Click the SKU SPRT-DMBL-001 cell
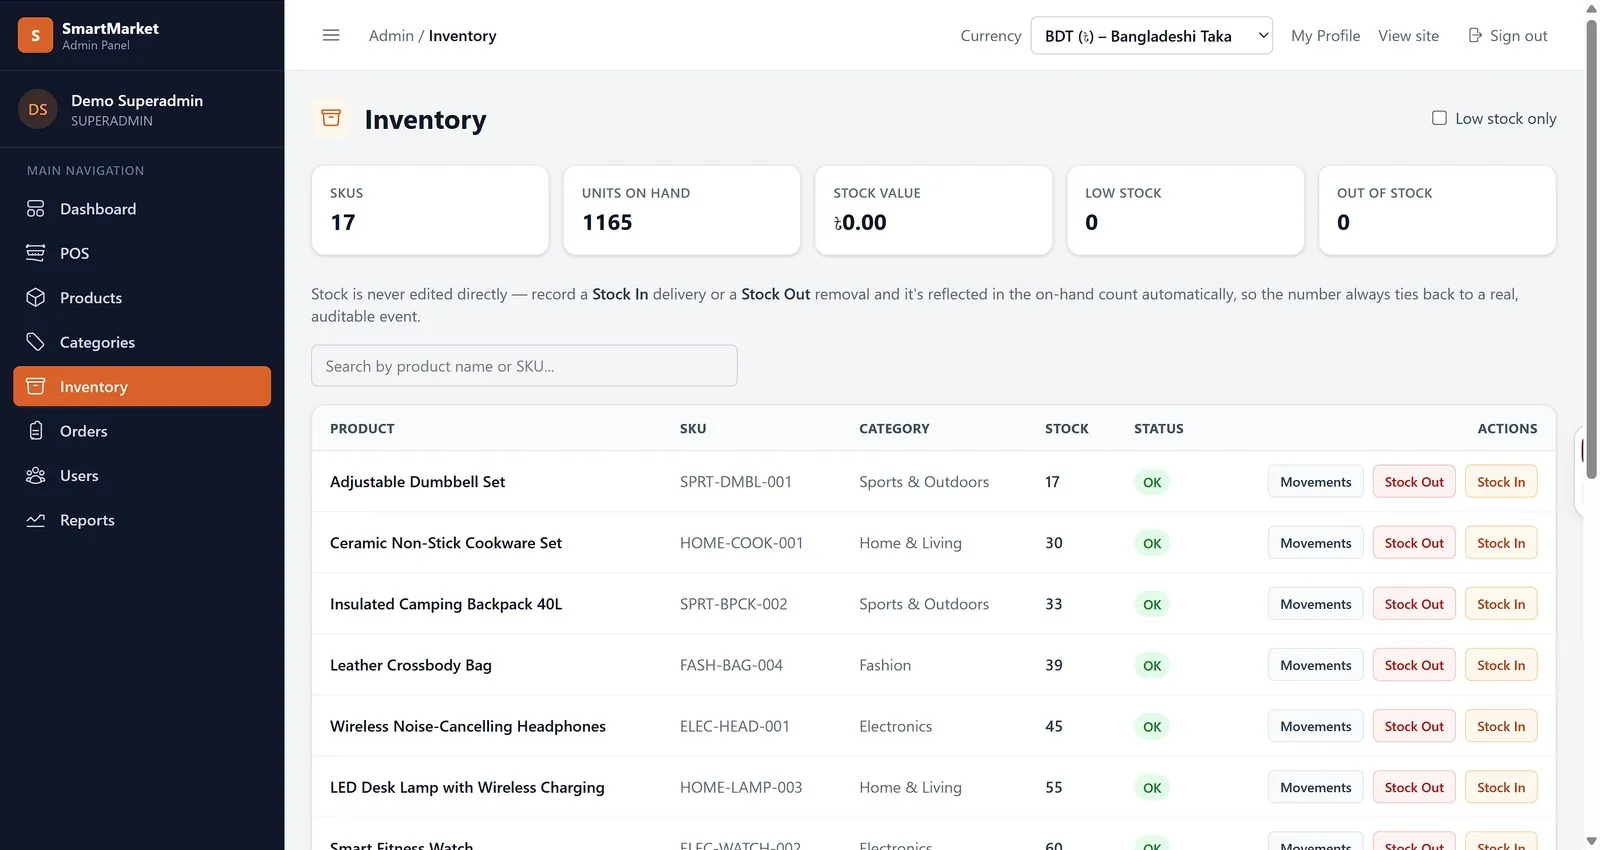Image resolution: width=1600 pixels, height=850 pixels. tap(736, 482)
